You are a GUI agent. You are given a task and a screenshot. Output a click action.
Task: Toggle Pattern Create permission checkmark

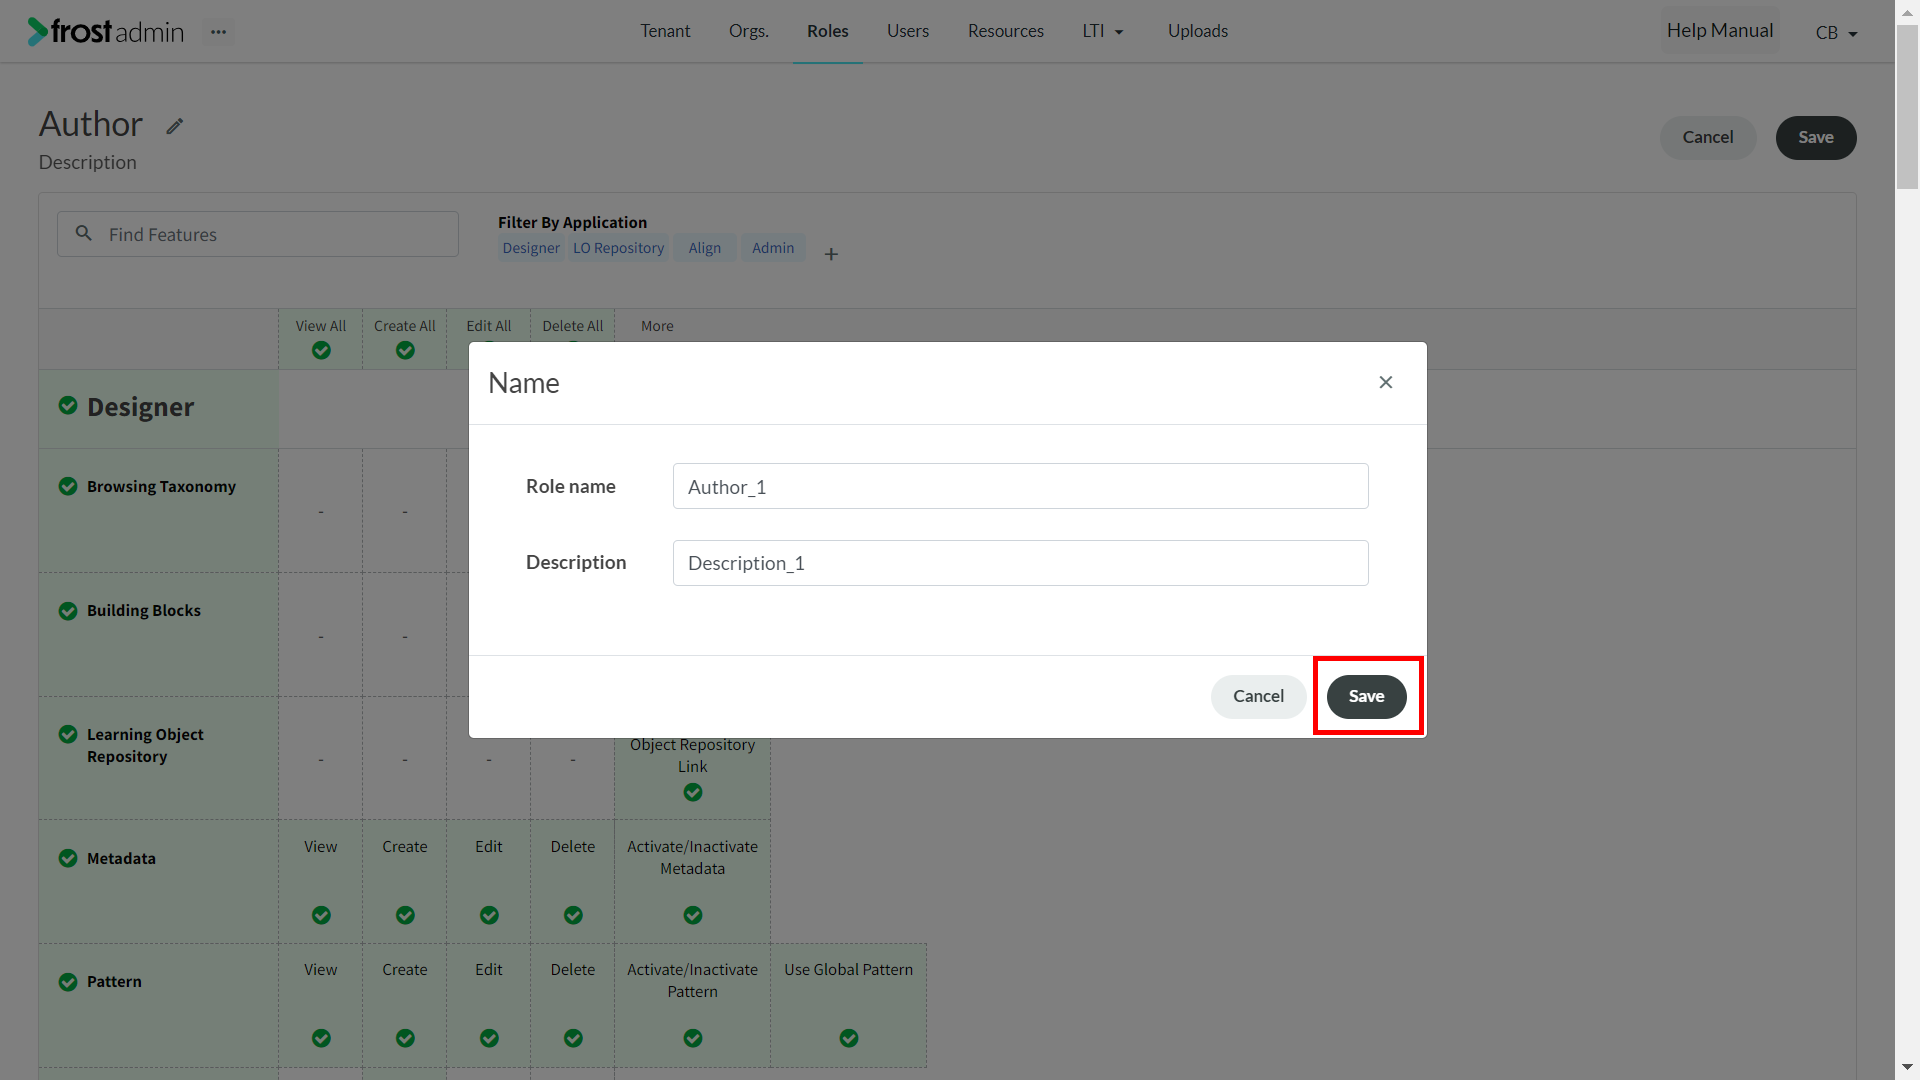coord(405,1038)
